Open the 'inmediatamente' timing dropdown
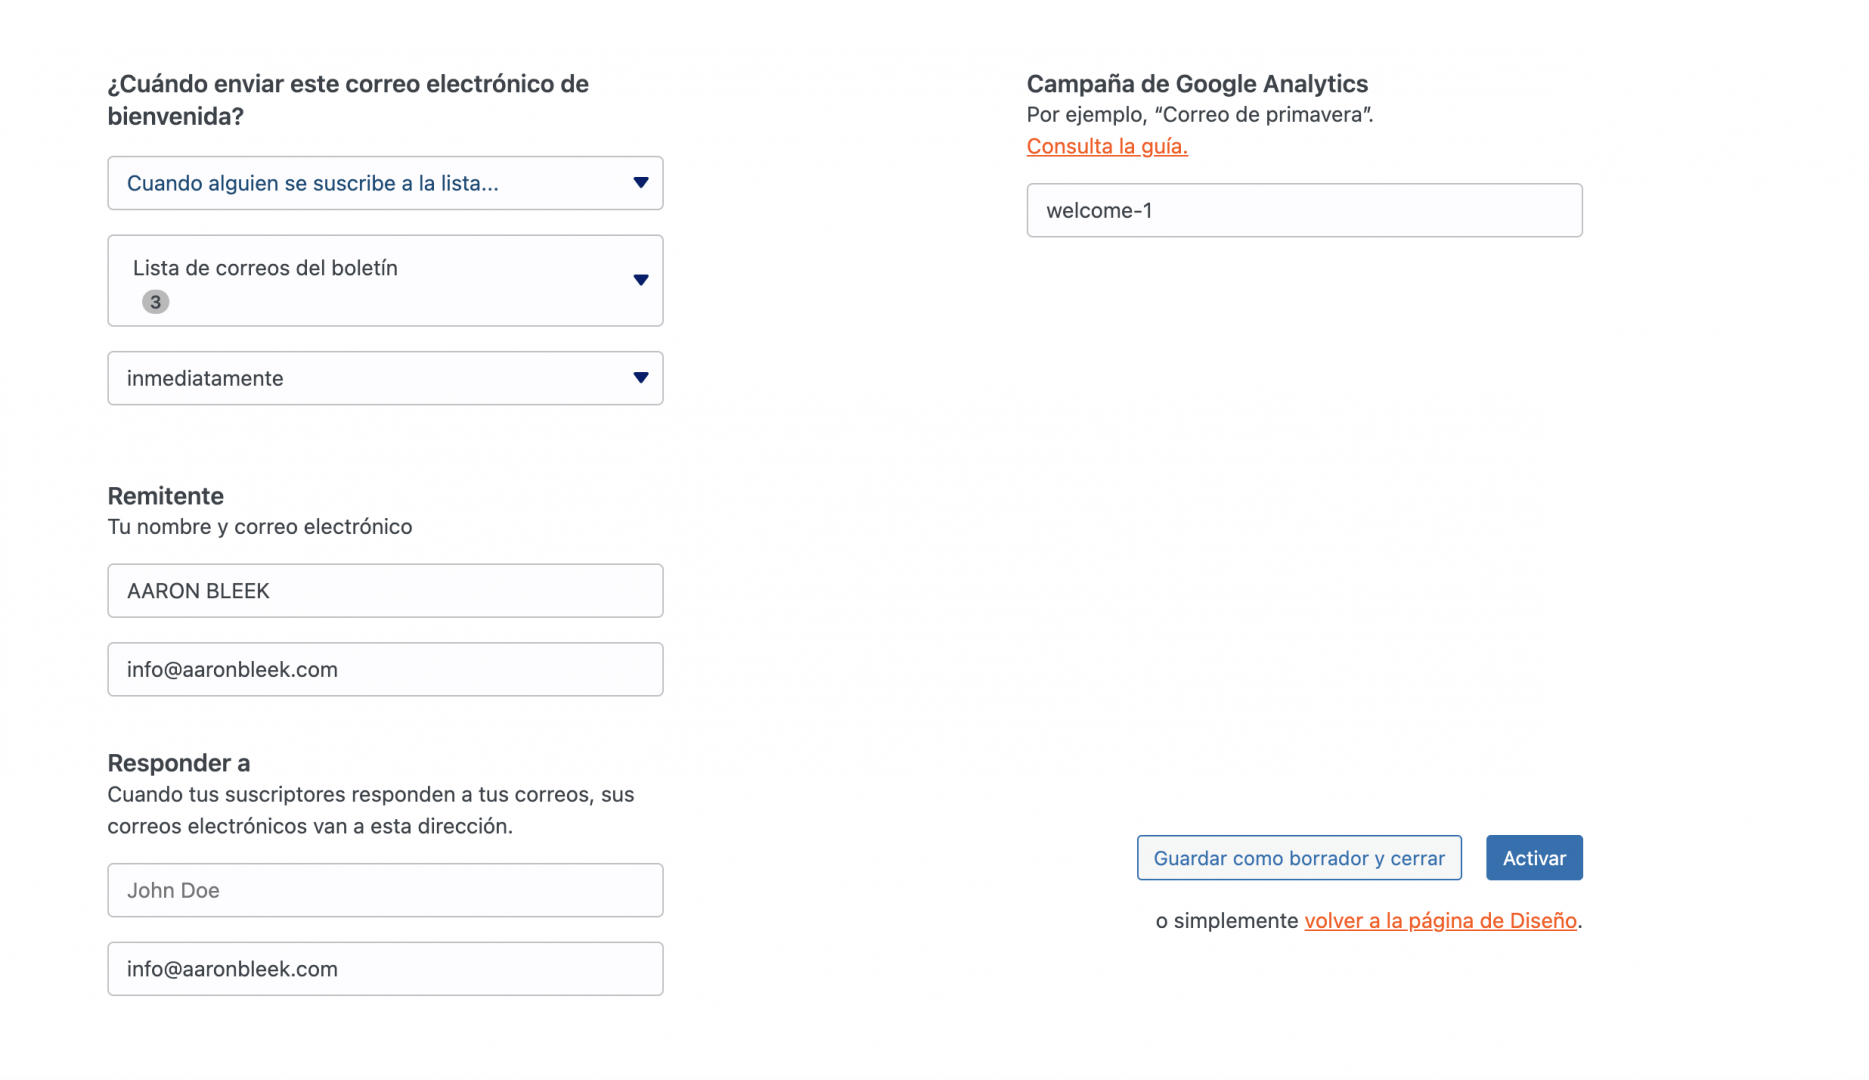The image size is (1869, 1080). pos(385,378)
